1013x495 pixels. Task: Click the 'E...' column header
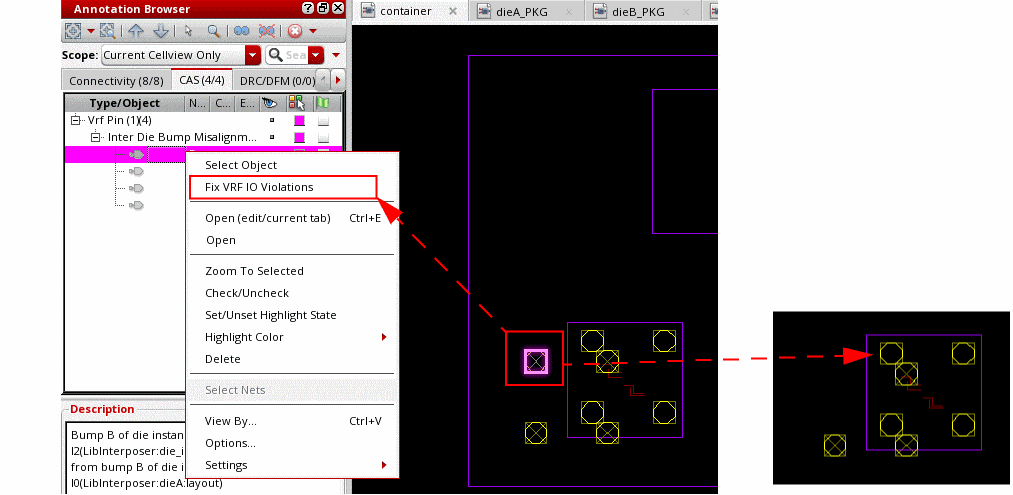point(247,103)
